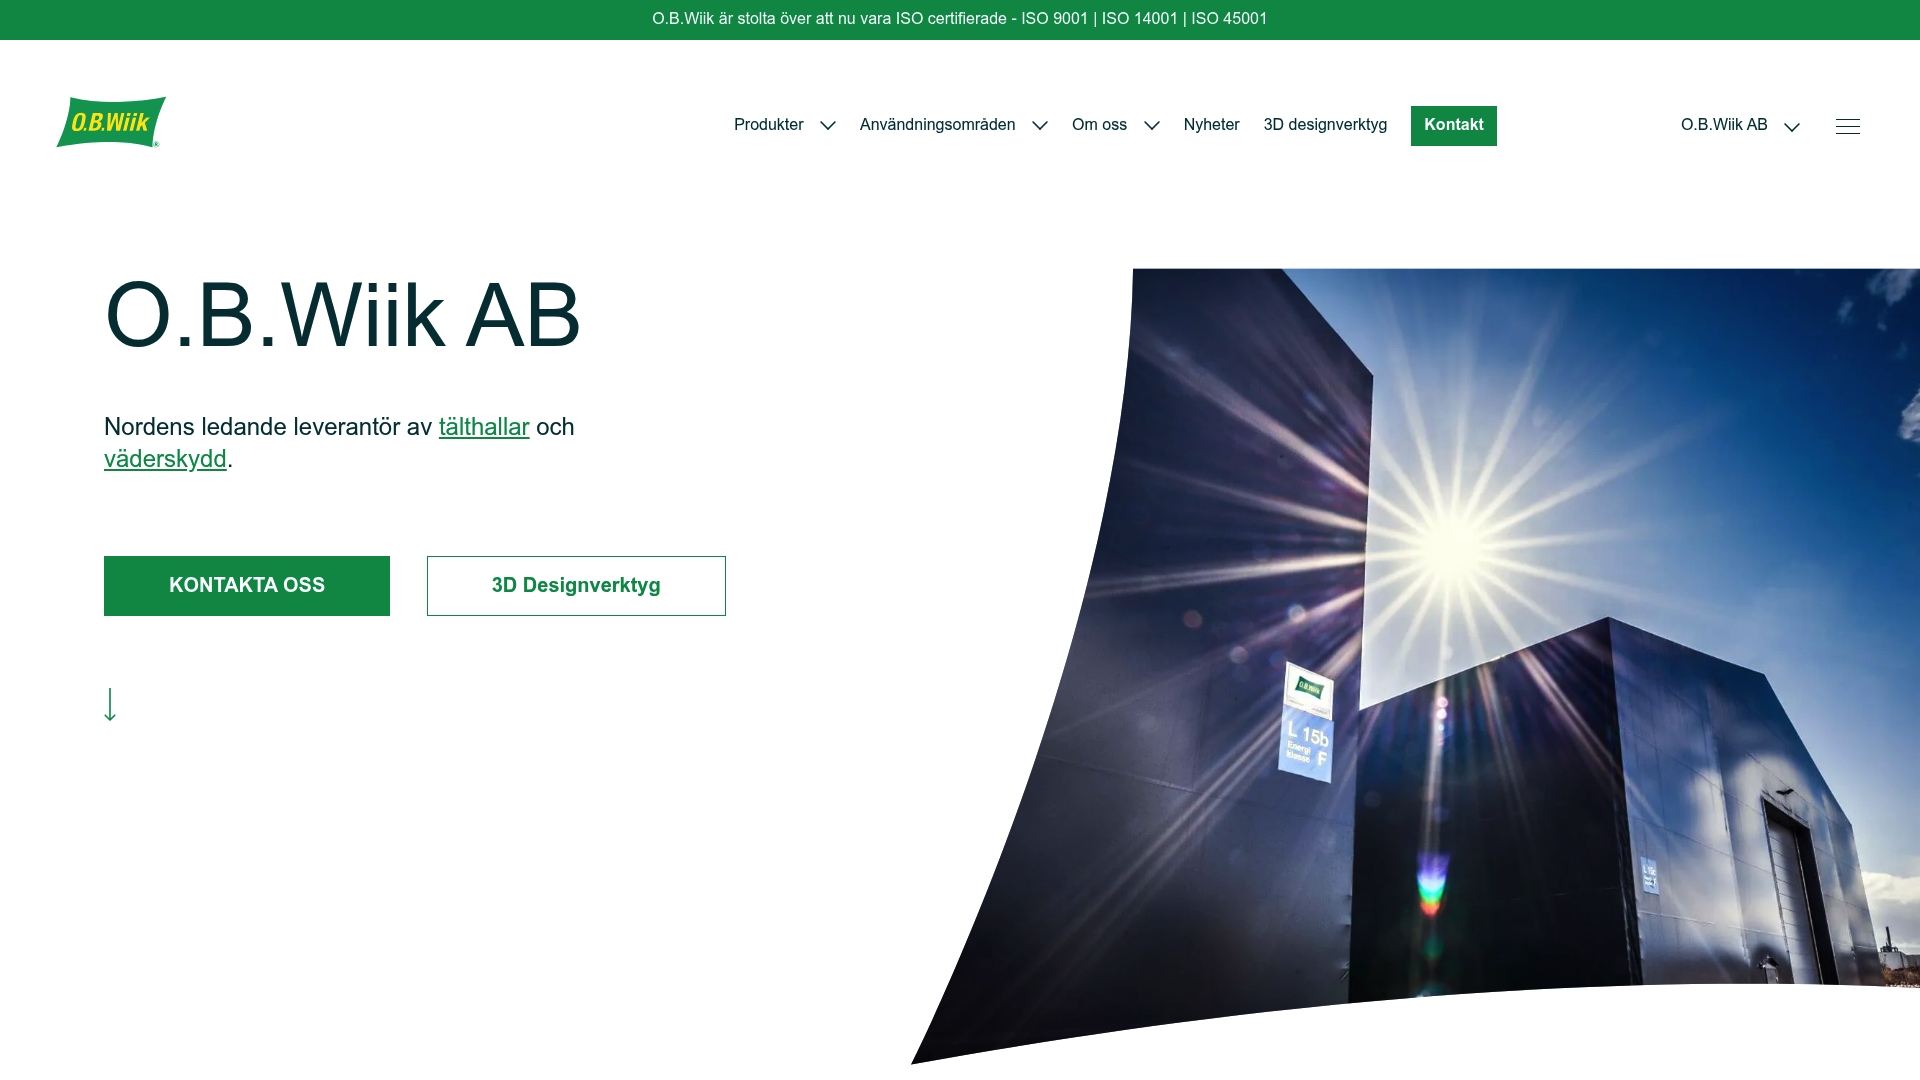The image size is (1920, 1080).
Task: Click the O.B.Wiik AB site selector label
Action: pos(1724,125)
